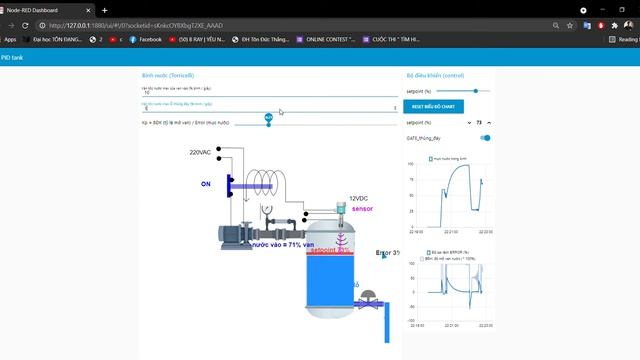Click the RESET BIỂU ĐỒ CHART button
This screenshot has height=360, width=640.
click(x=433, y=107)
